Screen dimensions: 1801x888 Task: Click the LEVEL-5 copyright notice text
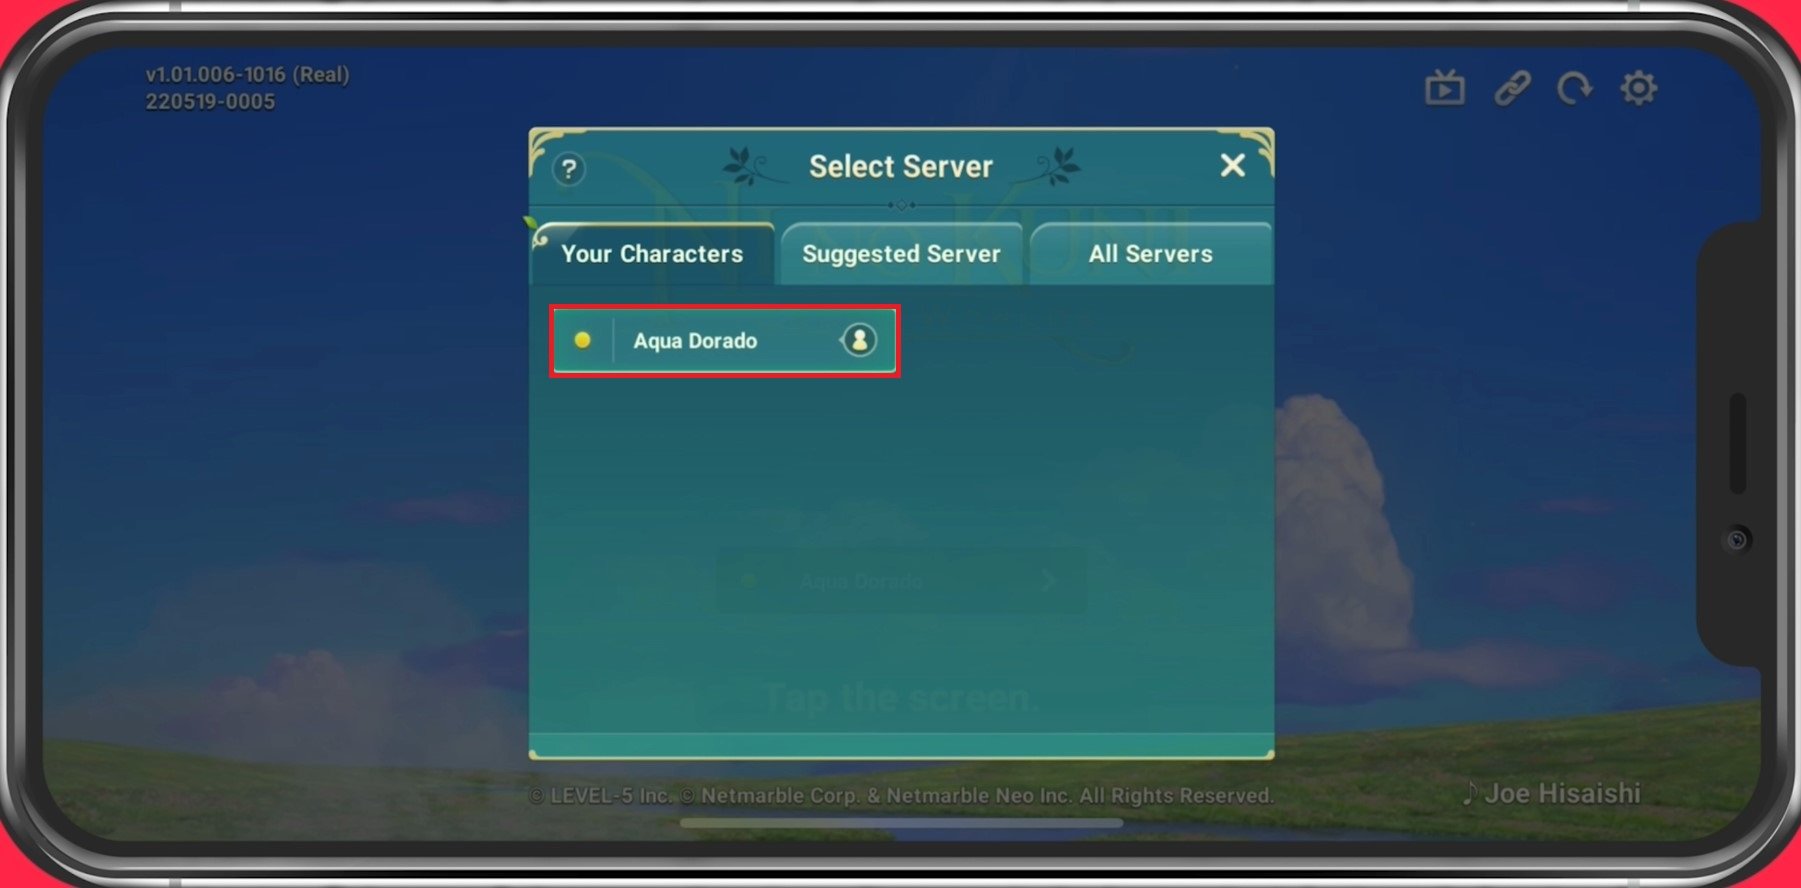pos(901,796)
